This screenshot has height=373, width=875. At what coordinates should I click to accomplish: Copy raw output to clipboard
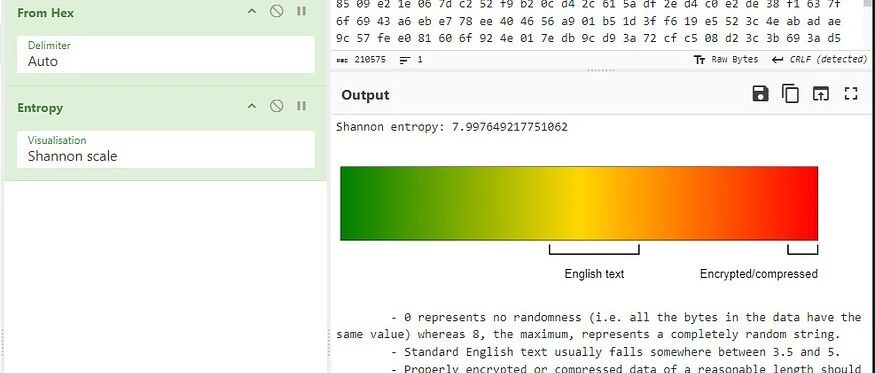point(790,94)
